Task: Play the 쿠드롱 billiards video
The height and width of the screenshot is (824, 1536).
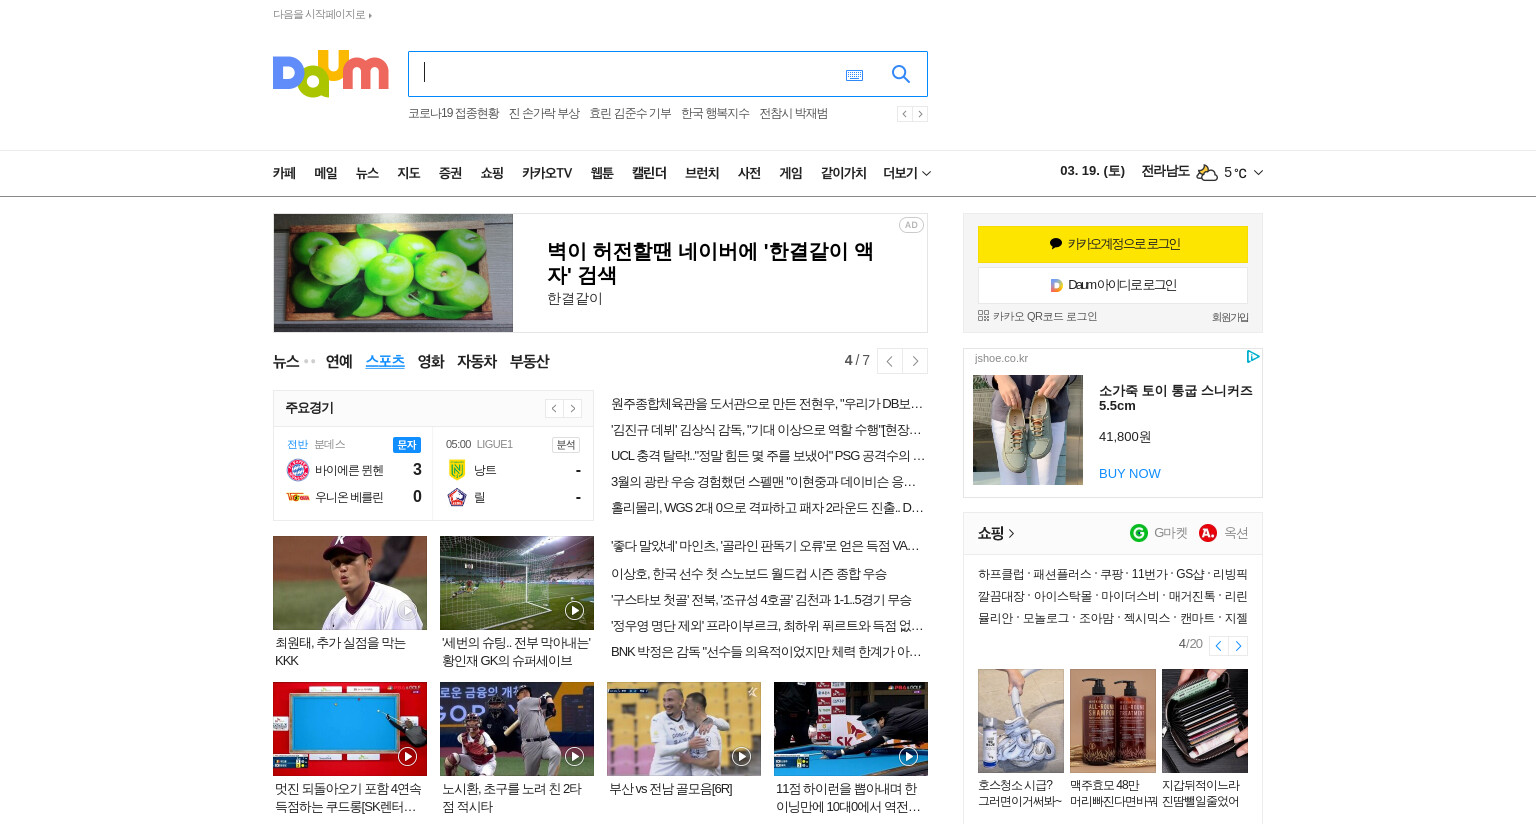Action: click(x=350, y=729)
